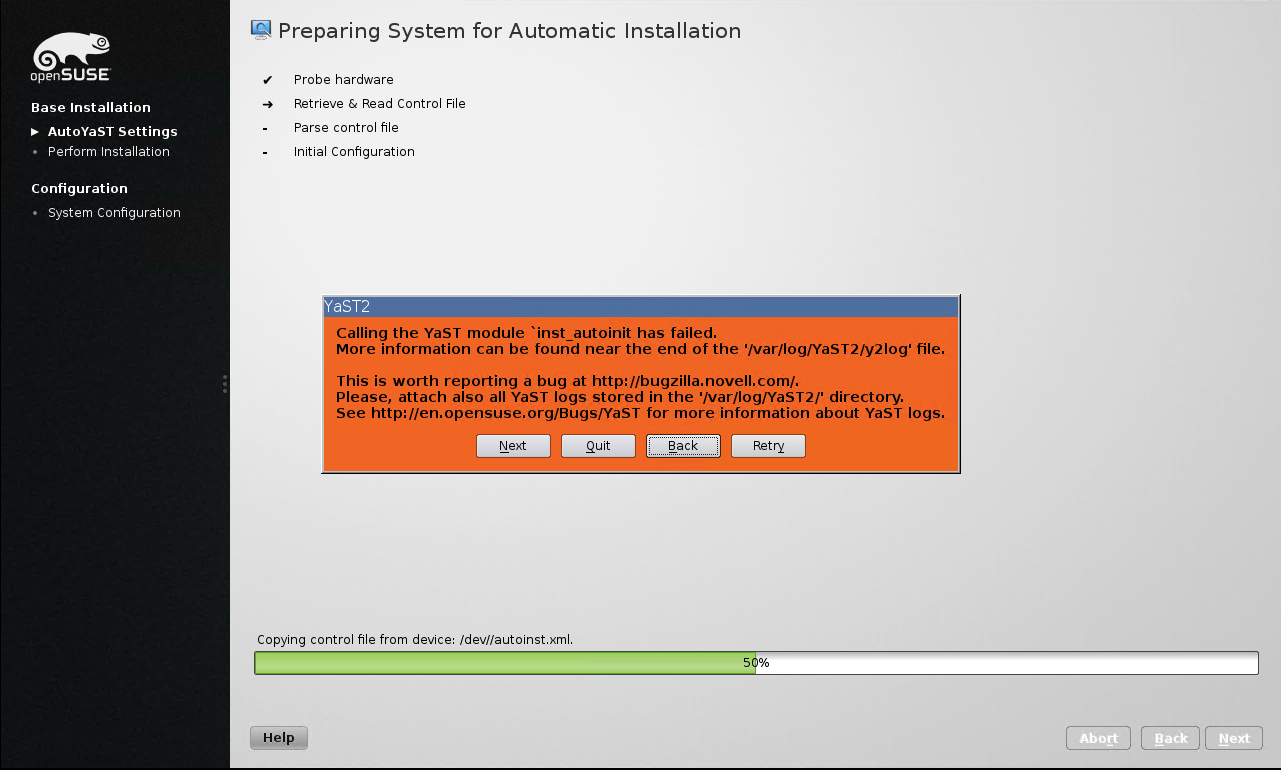Viewport: 1281px width, 770px height.
Task: Click the checkmark next to Probe hardware
Action: (x=267, y=80)
